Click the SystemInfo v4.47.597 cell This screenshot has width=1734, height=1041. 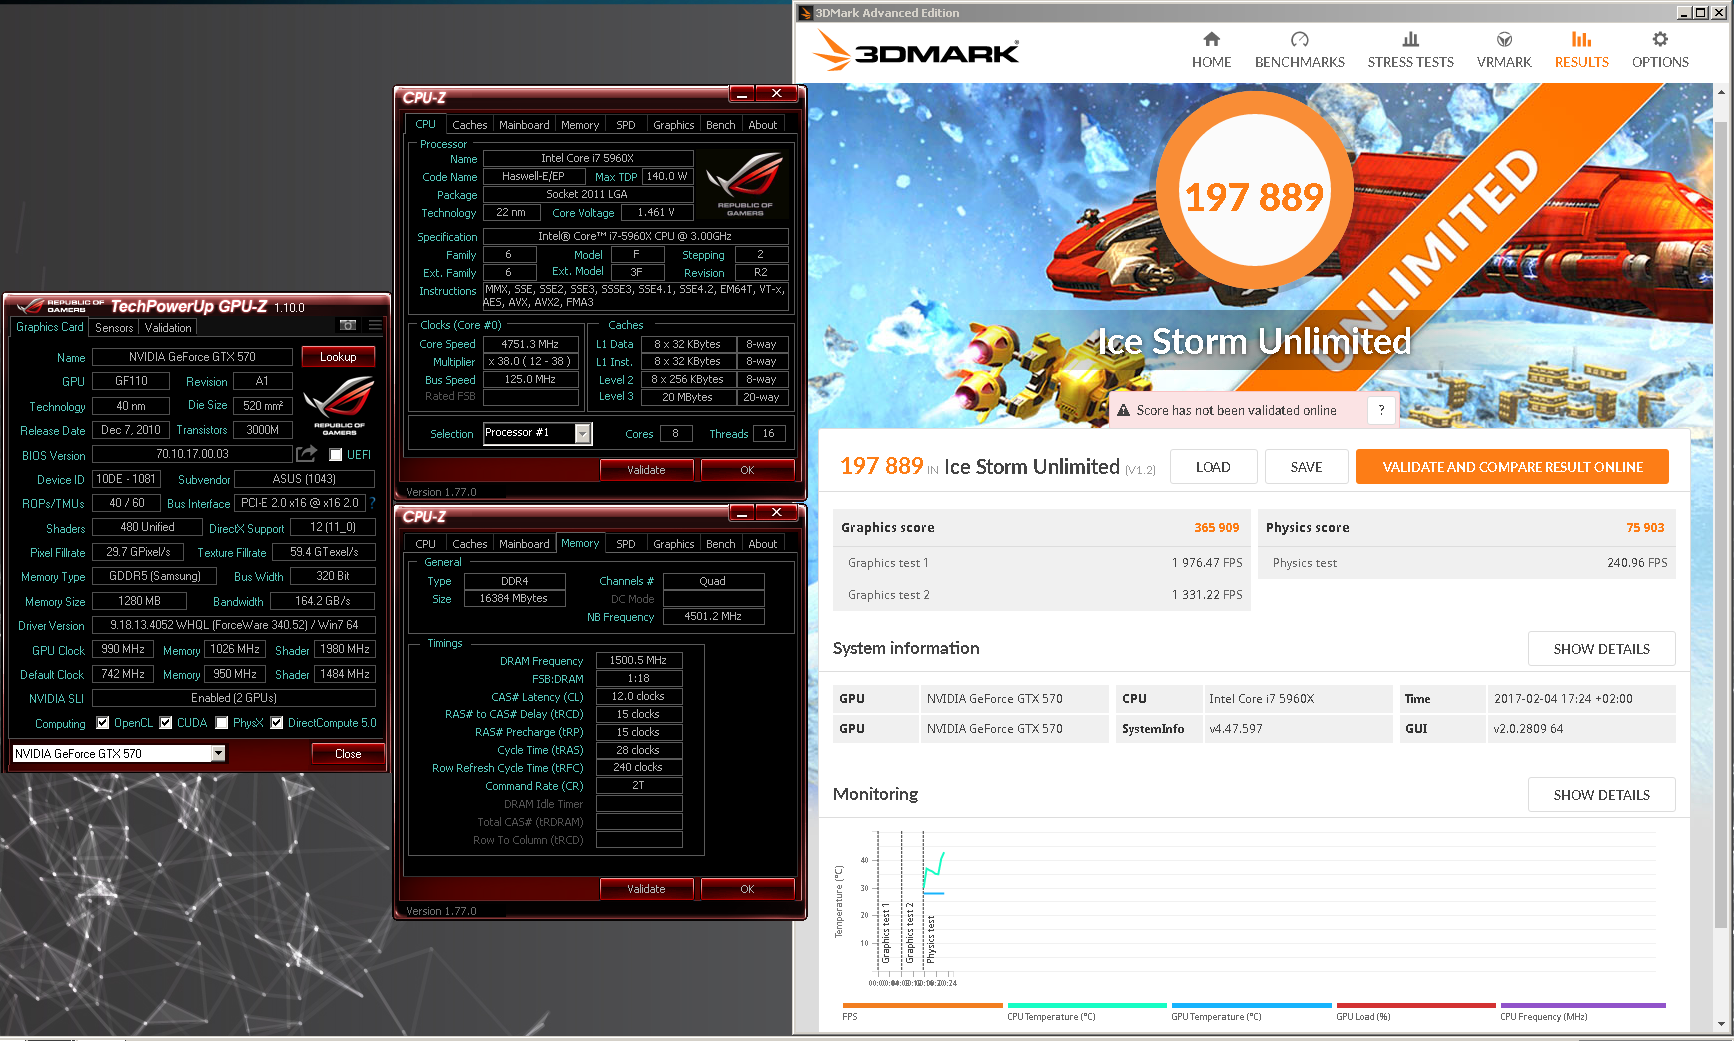tap(1297, 729)
